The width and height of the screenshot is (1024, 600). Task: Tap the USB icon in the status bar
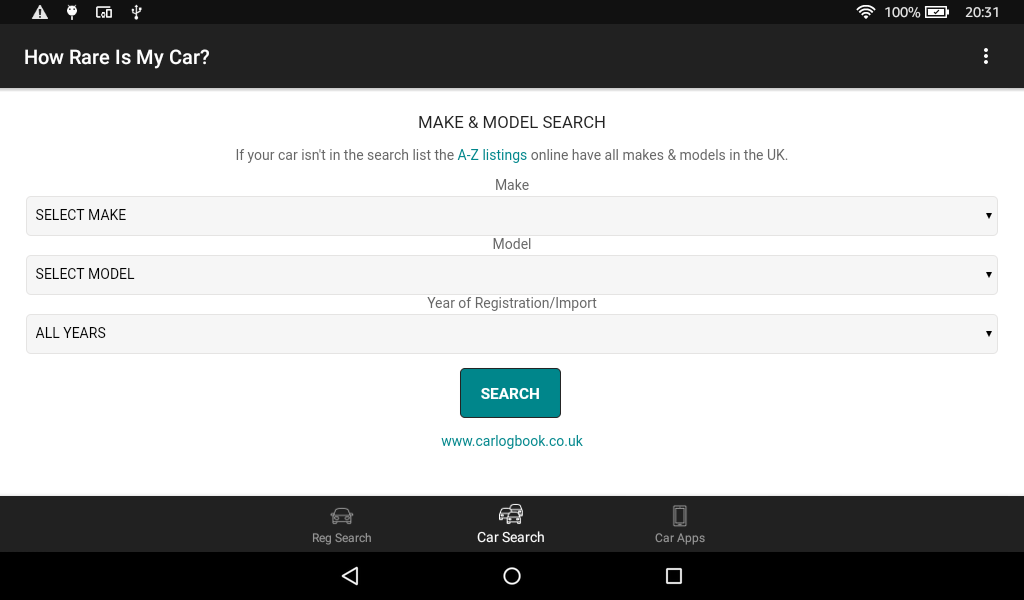135,12
